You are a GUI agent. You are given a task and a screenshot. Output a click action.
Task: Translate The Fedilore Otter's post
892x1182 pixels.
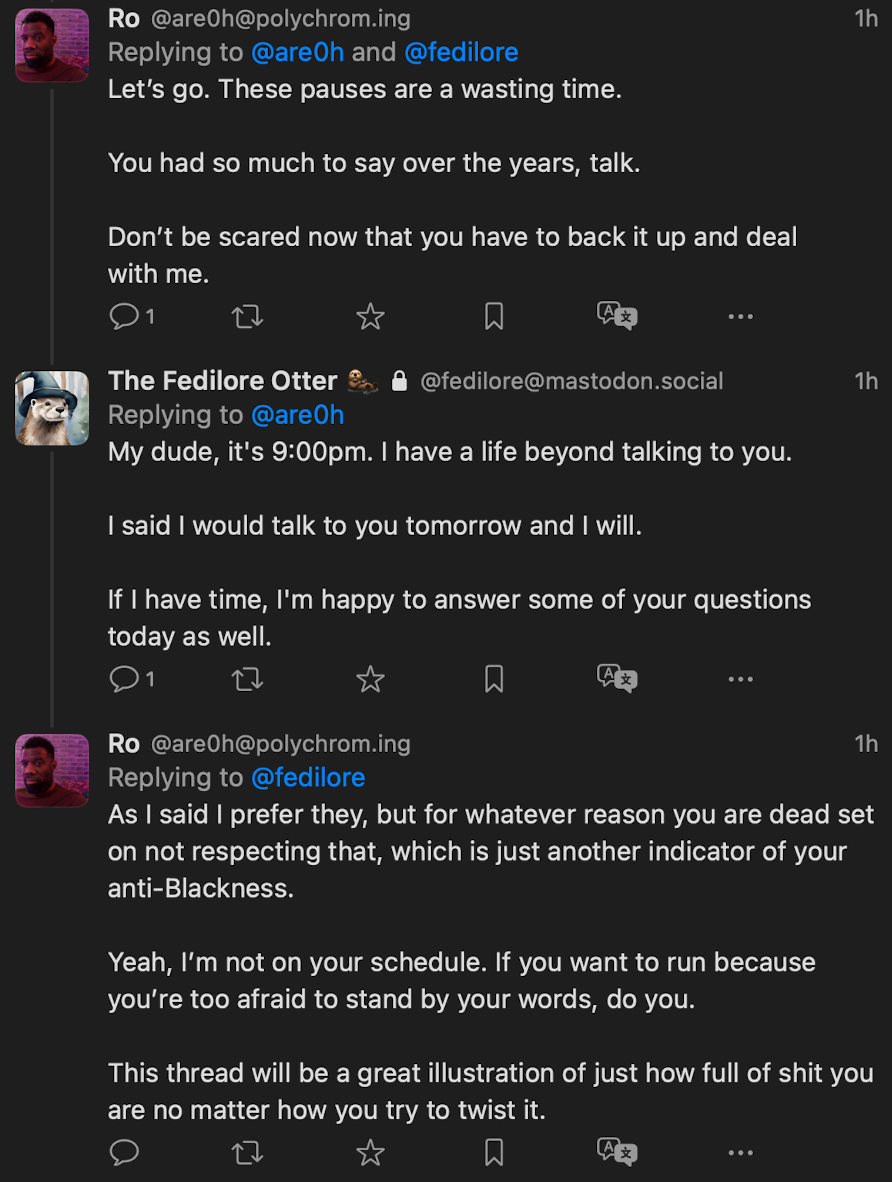click(x=617, y=680)
